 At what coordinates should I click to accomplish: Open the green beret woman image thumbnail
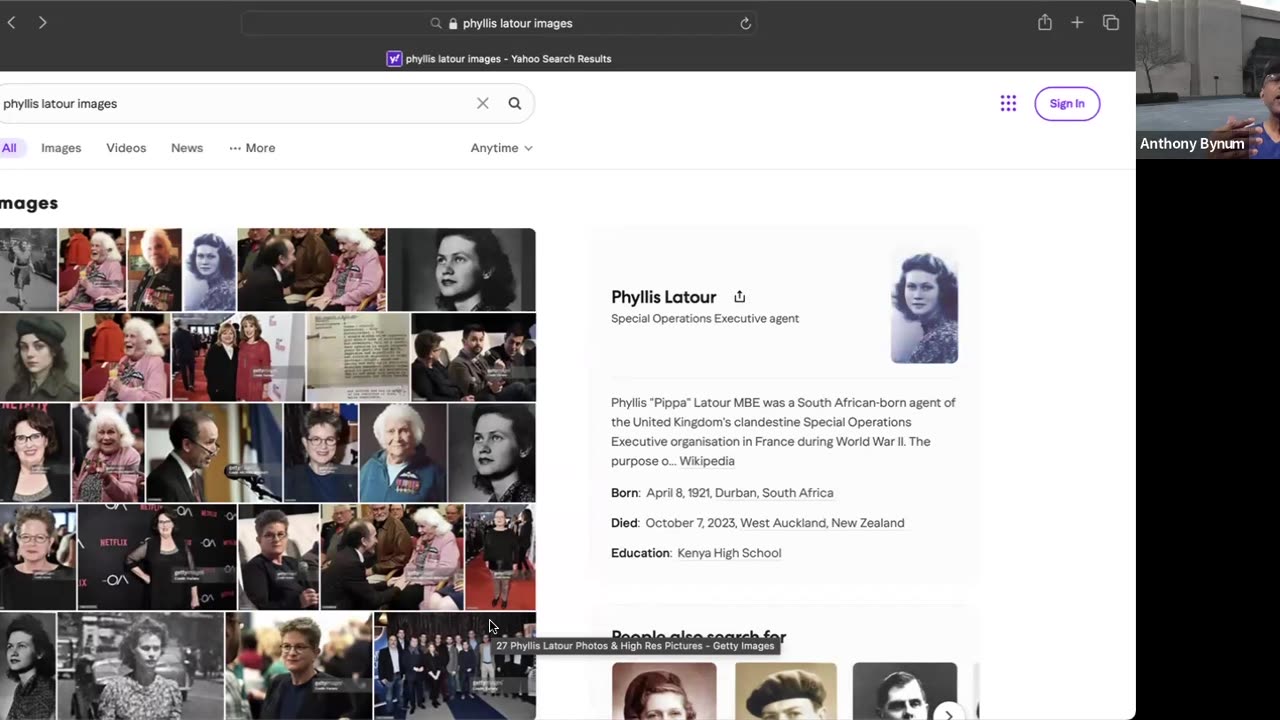40,357
